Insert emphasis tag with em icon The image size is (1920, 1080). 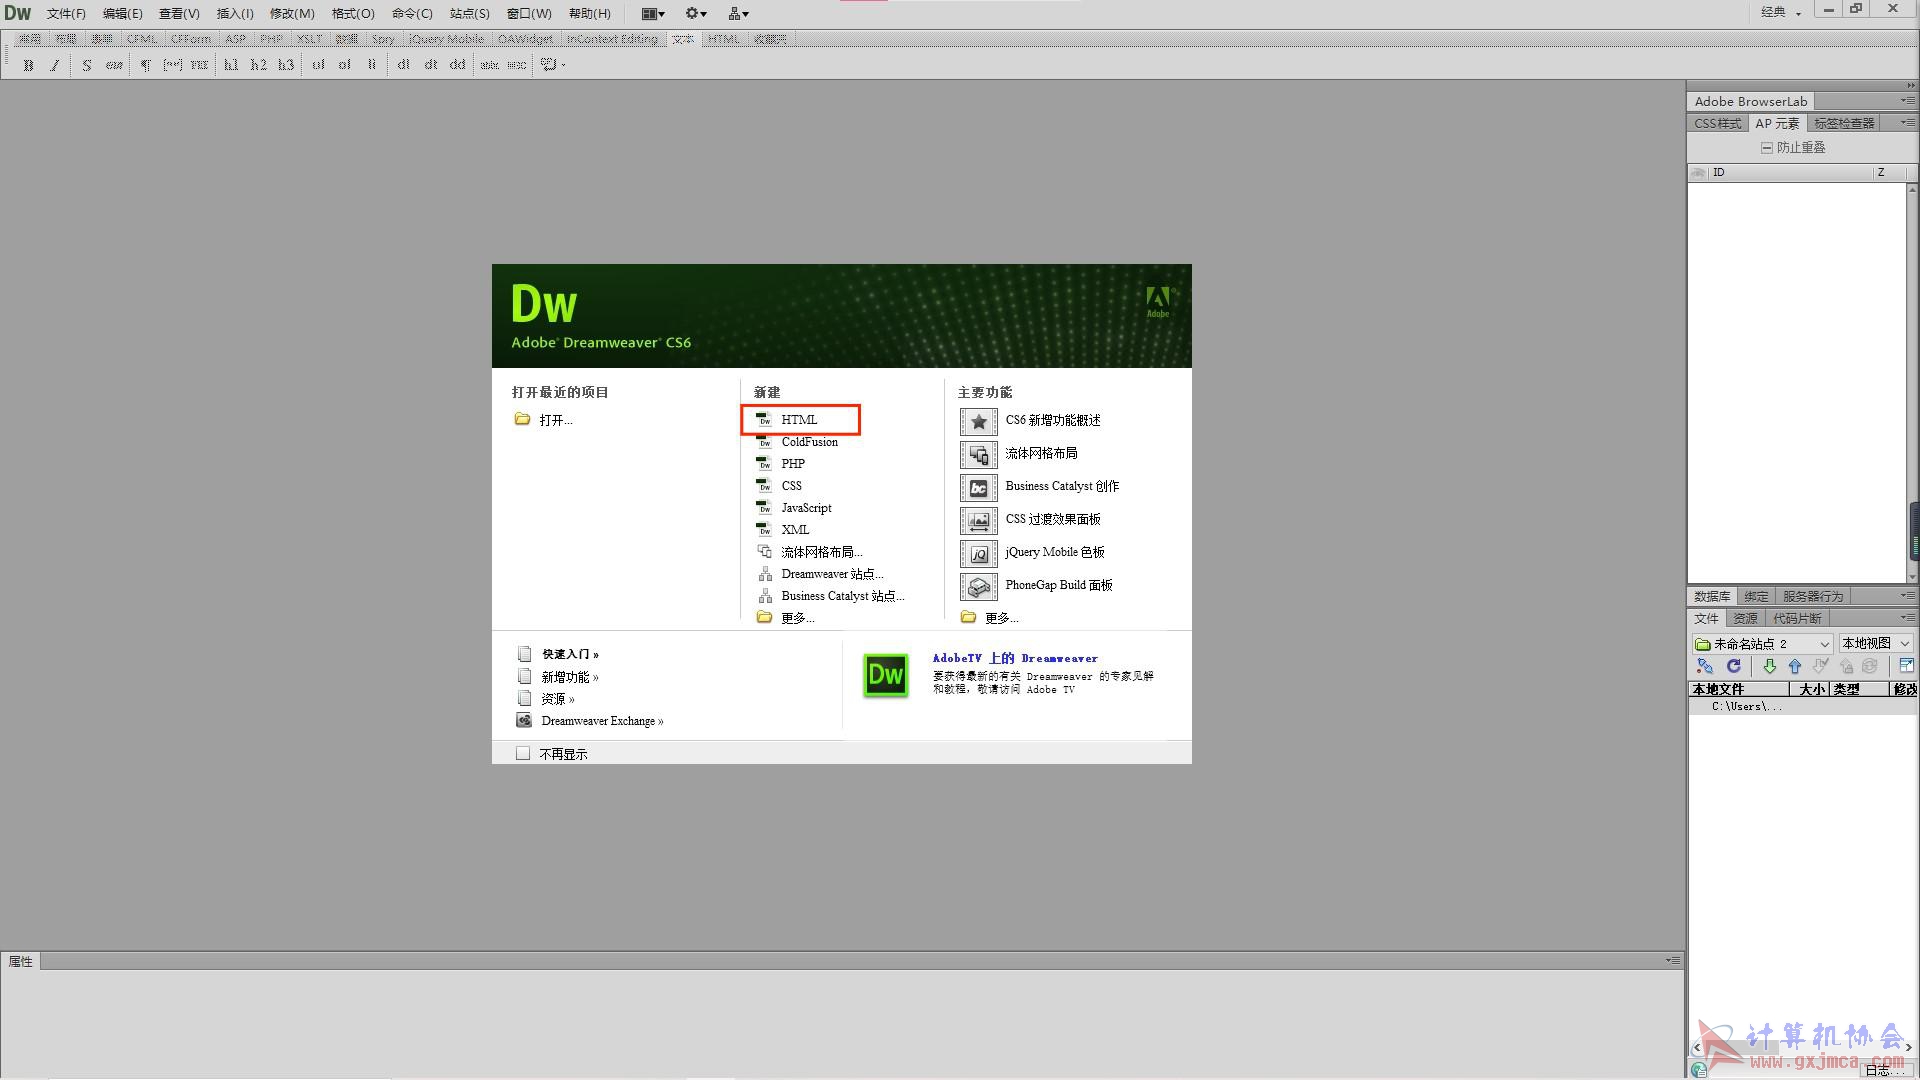[x=114, y=65]
